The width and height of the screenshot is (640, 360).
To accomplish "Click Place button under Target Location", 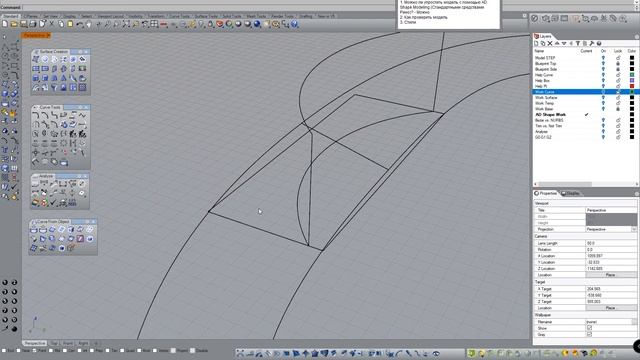I will point(611,308).
